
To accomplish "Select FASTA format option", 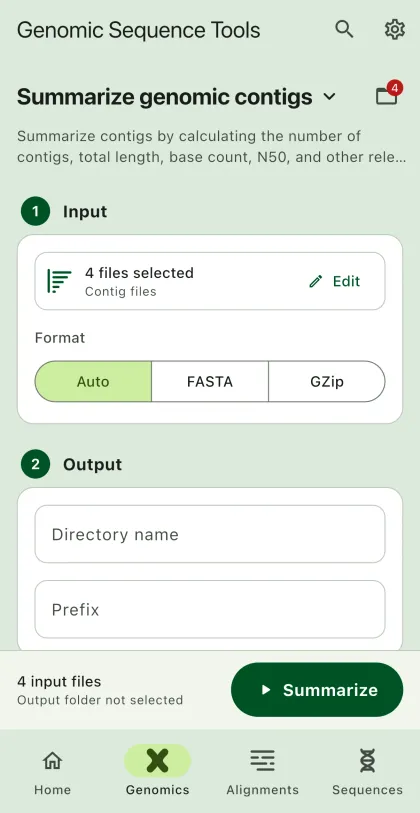I will click(210, 382).
